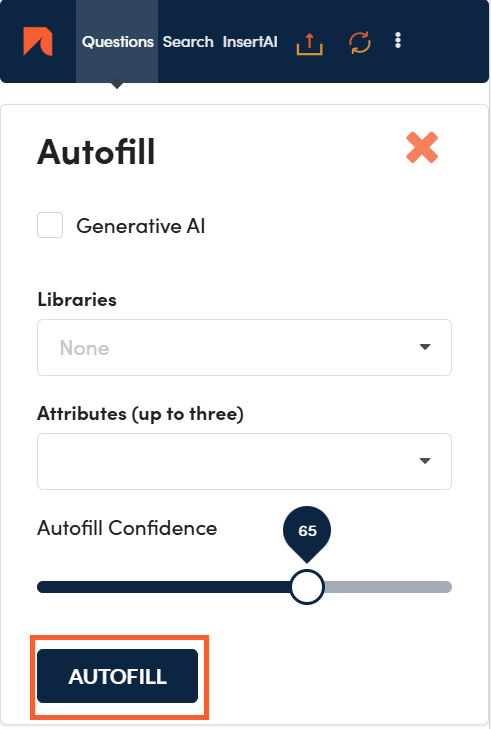
Task: Open the InsertAI tab
Action: click(x=250, y=42)
